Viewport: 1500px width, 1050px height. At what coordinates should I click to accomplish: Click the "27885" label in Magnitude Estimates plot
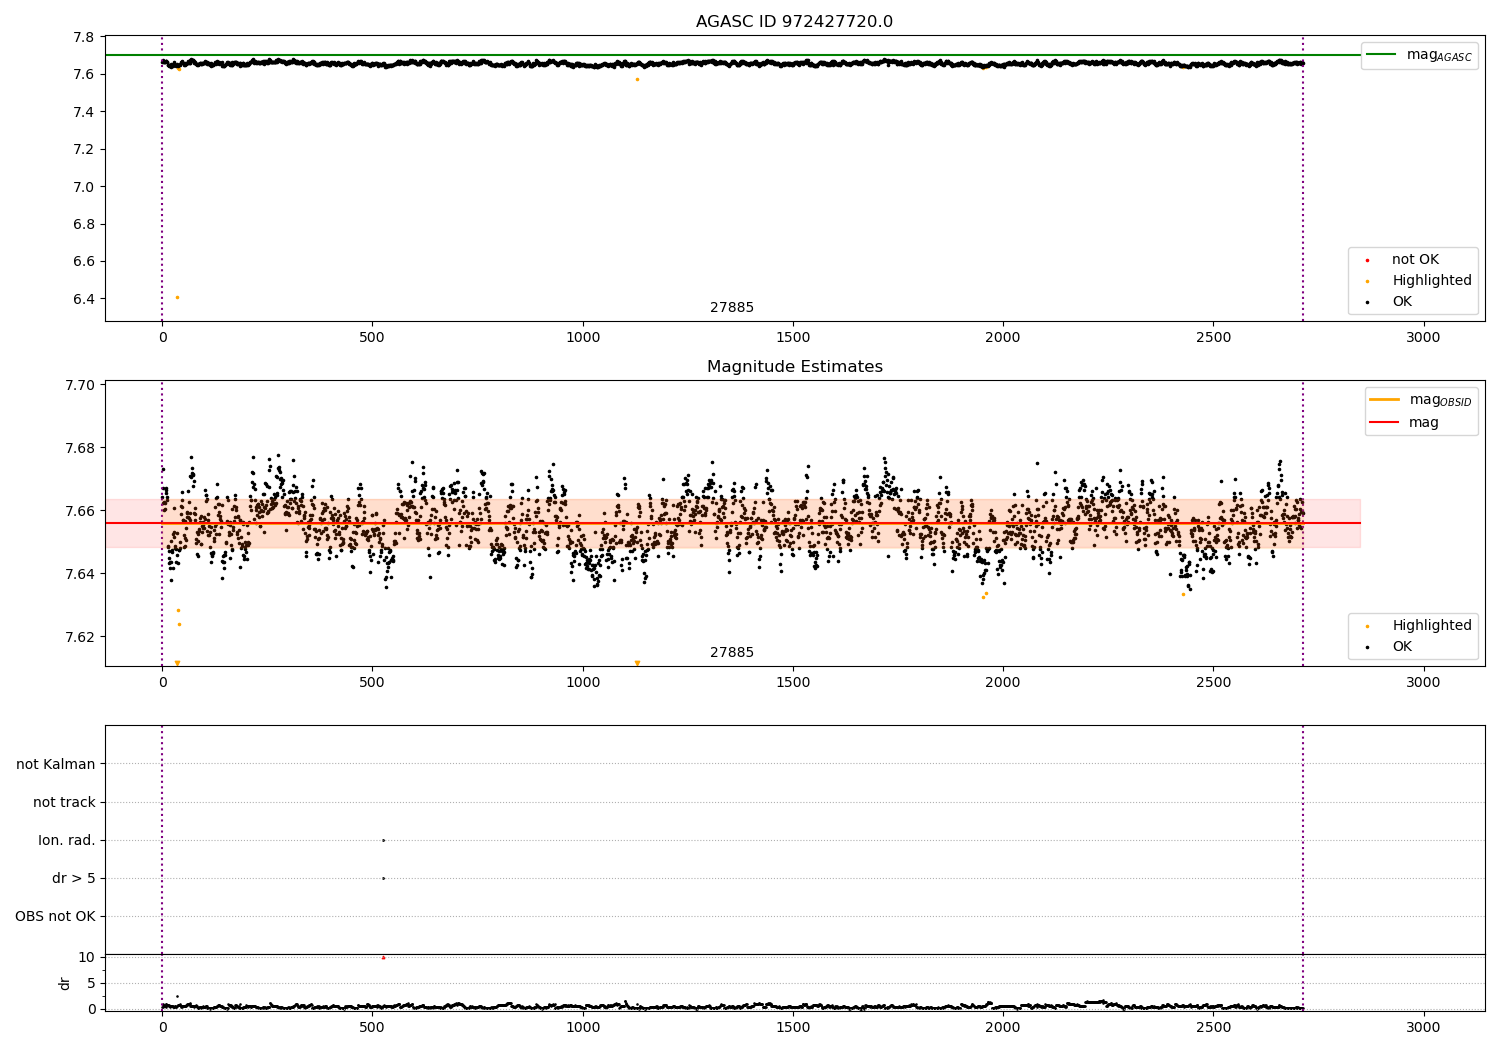732,653
